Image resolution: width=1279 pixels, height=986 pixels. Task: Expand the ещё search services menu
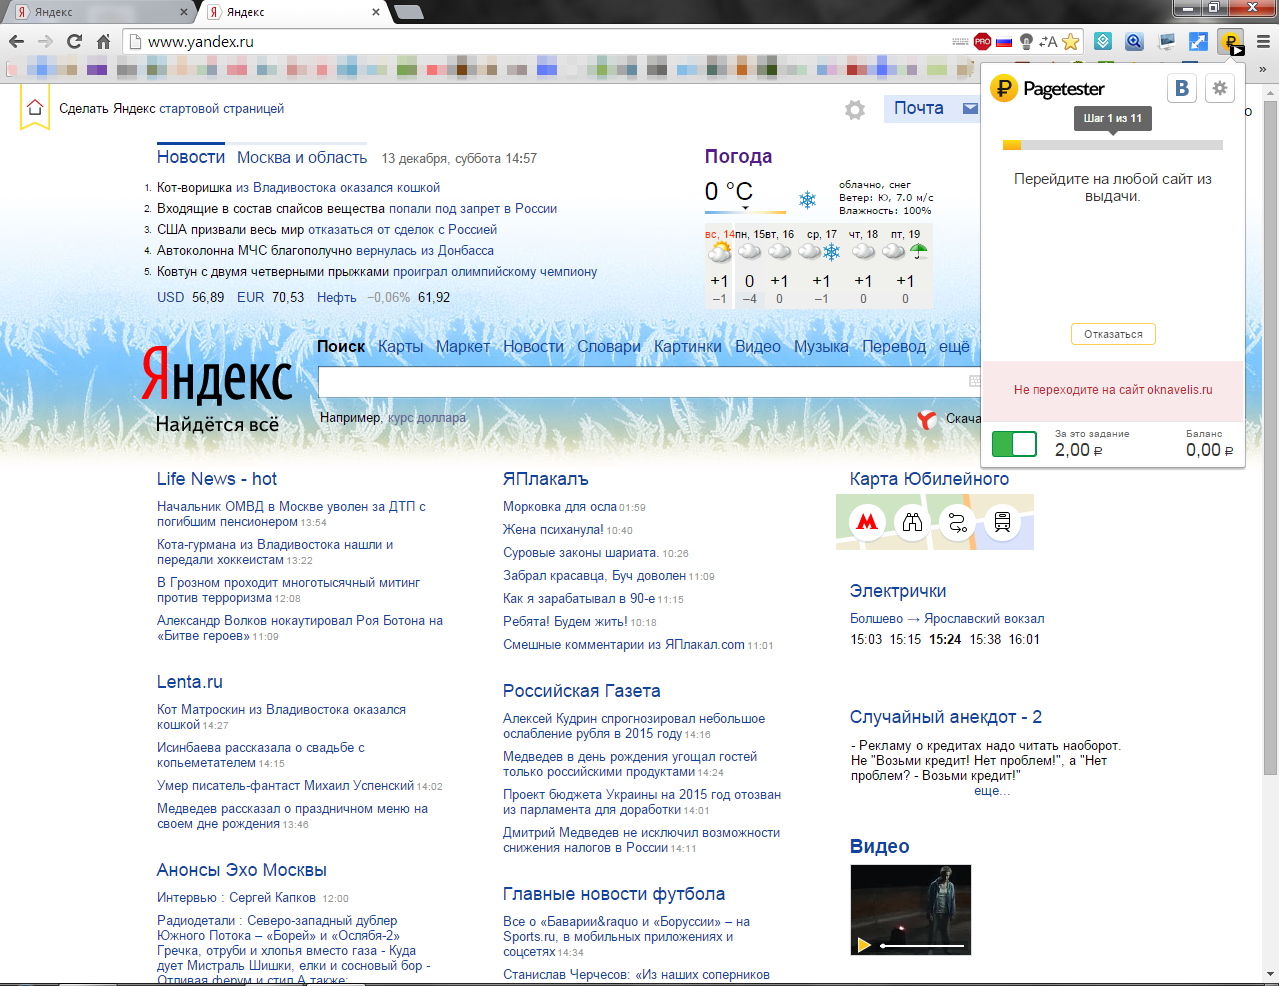coord(954,346)
